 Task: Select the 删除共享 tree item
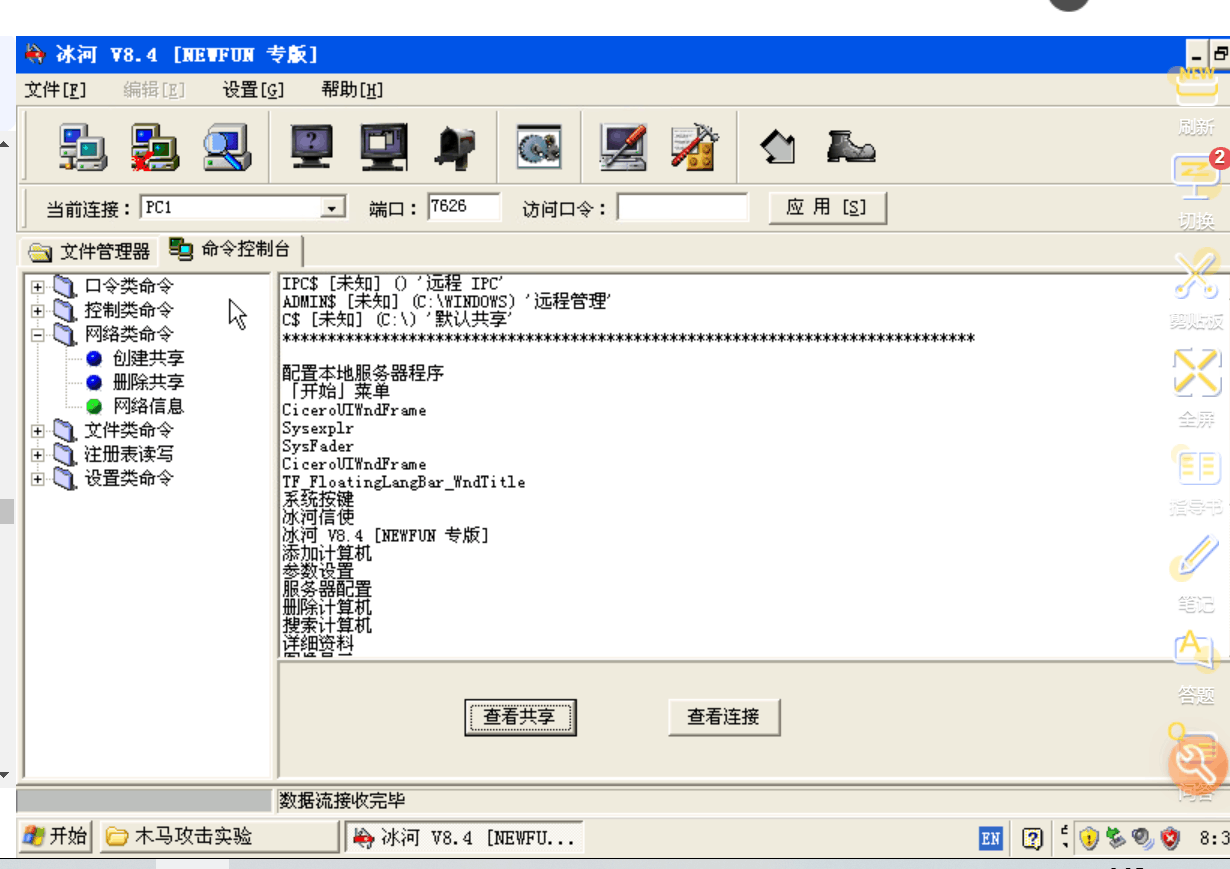click(149, 382)
